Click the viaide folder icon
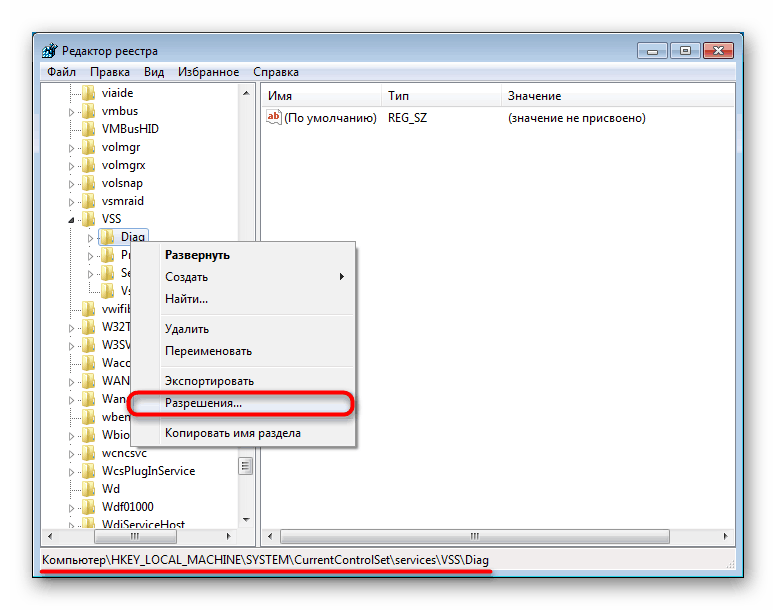The image size is (776, 610). click(89, 93)
